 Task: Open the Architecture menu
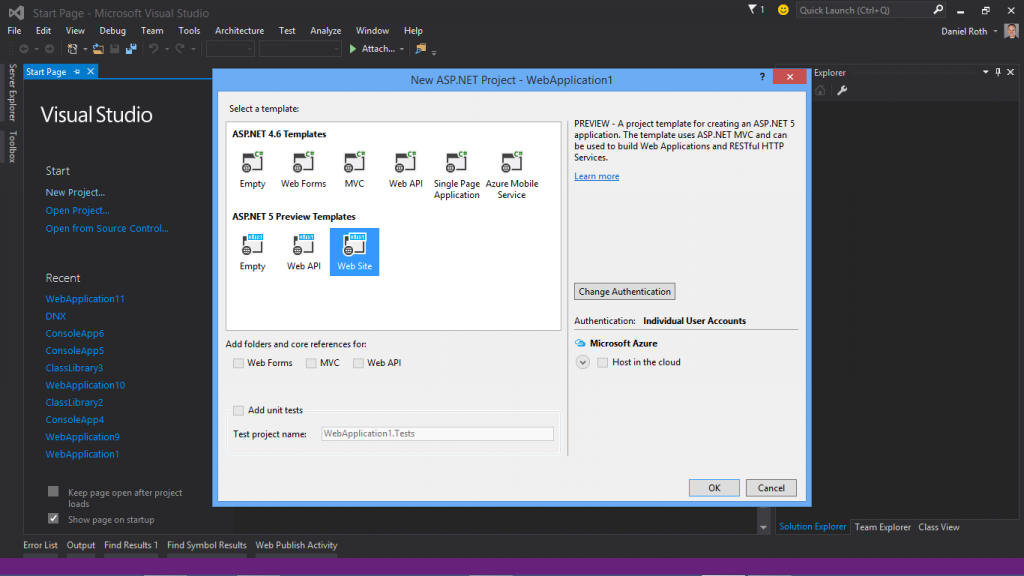coord(240,31)
